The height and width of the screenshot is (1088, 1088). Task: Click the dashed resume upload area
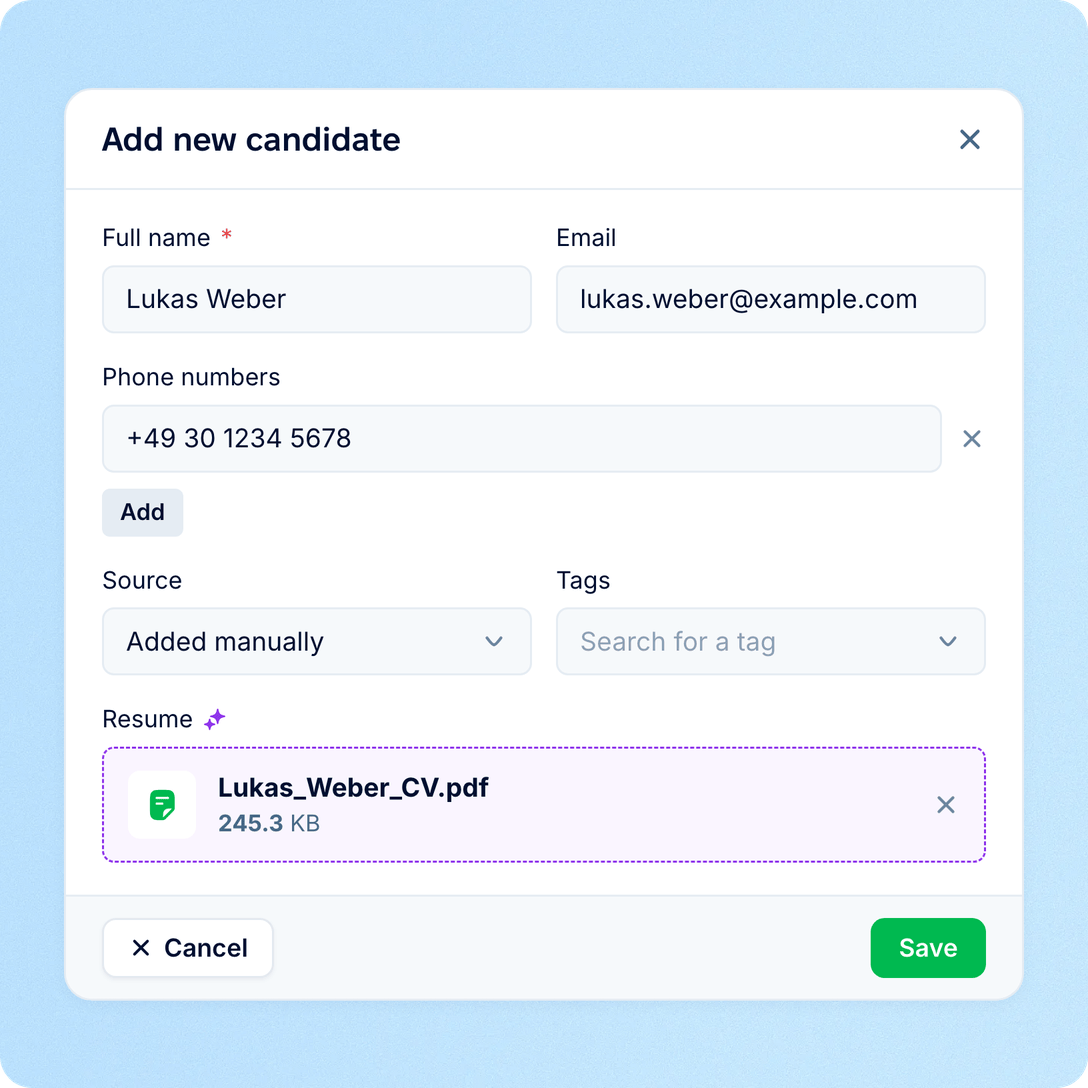click(544, 805)
